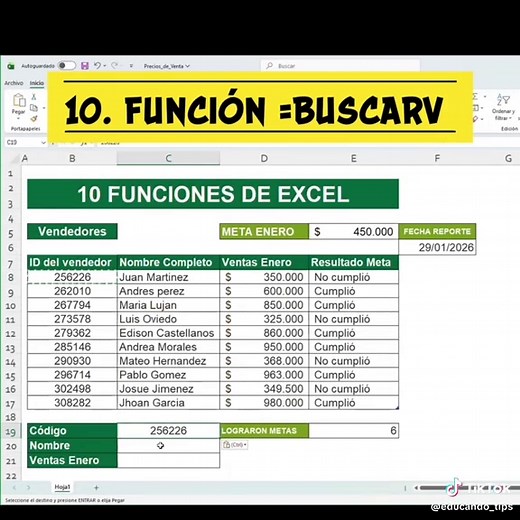Image resolution: width=520 pixels, height=520 pixels.
Task: Click the AutoSum sigma icon
Action: [x=476, y=97]
